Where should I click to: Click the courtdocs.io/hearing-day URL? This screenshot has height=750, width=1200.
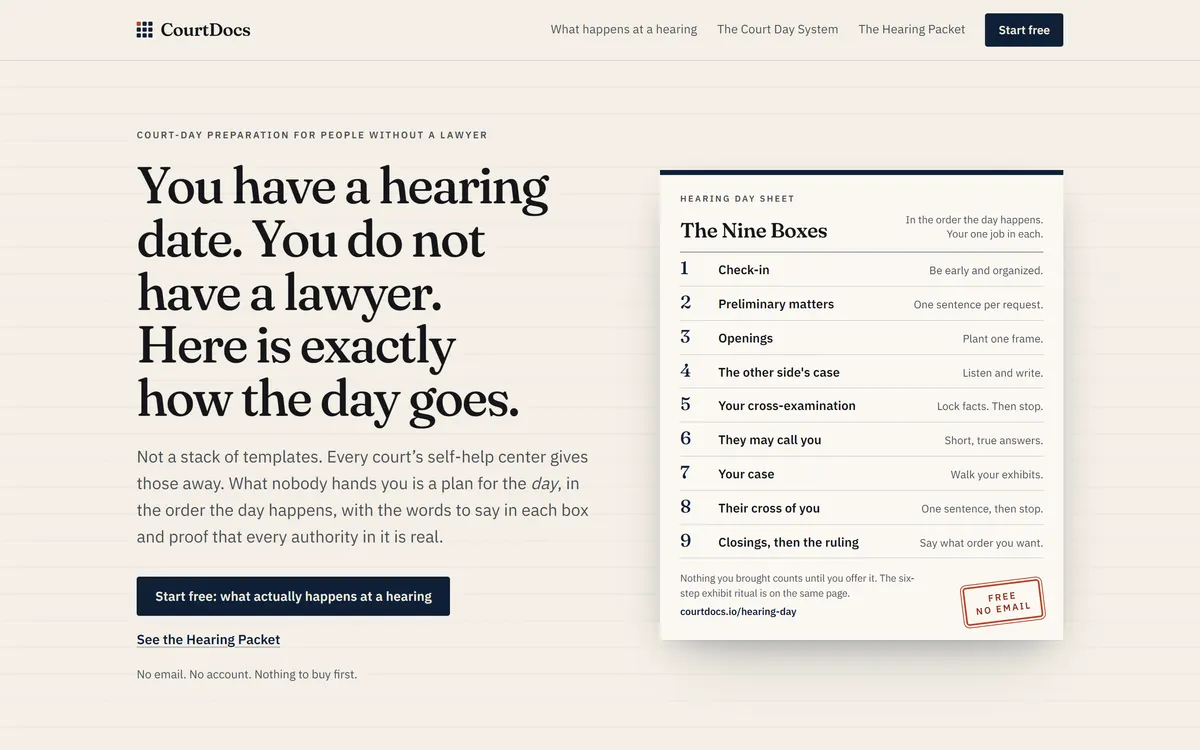click(738, 611)
